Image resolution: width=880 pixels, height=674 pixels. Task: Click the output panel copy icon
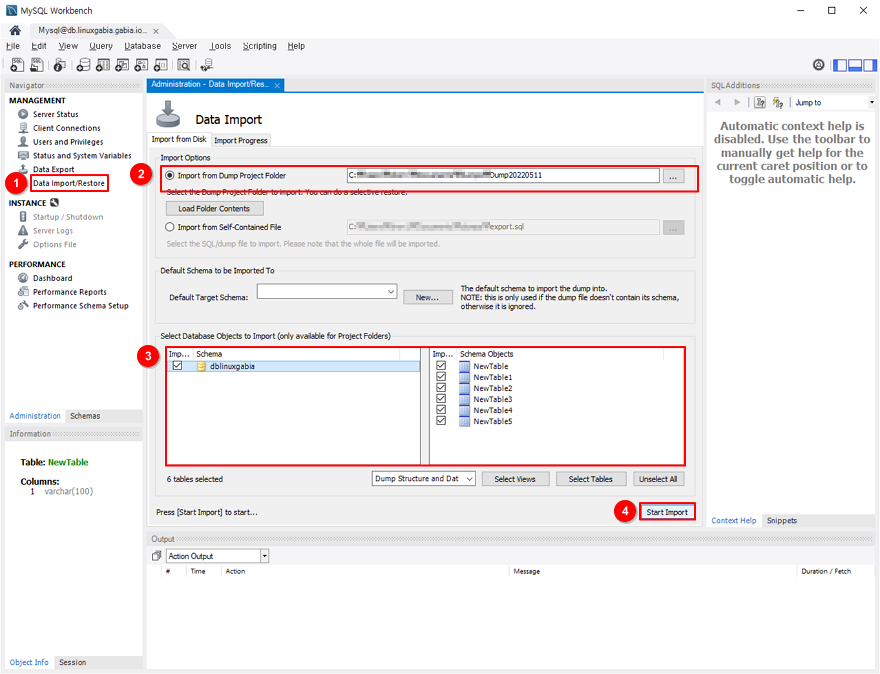[157, 556]
